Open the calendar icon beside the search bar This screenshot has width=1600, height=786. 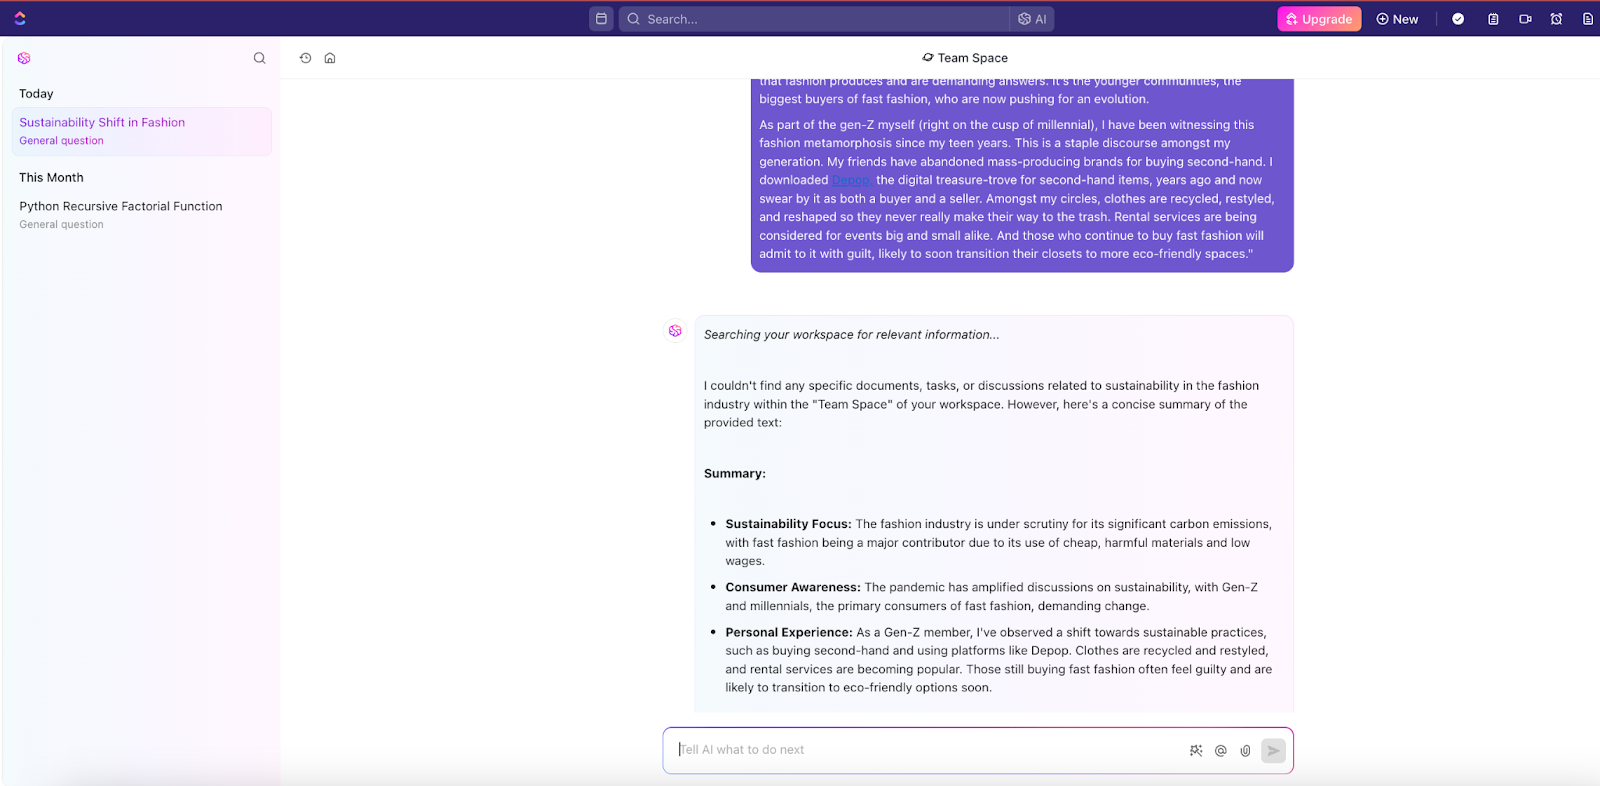(x=601, y=19)
